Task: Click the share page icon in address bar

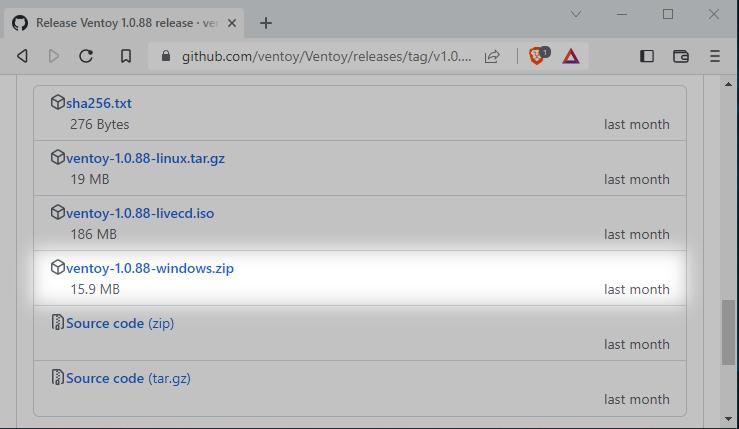Action: click(x=492, y=57)
